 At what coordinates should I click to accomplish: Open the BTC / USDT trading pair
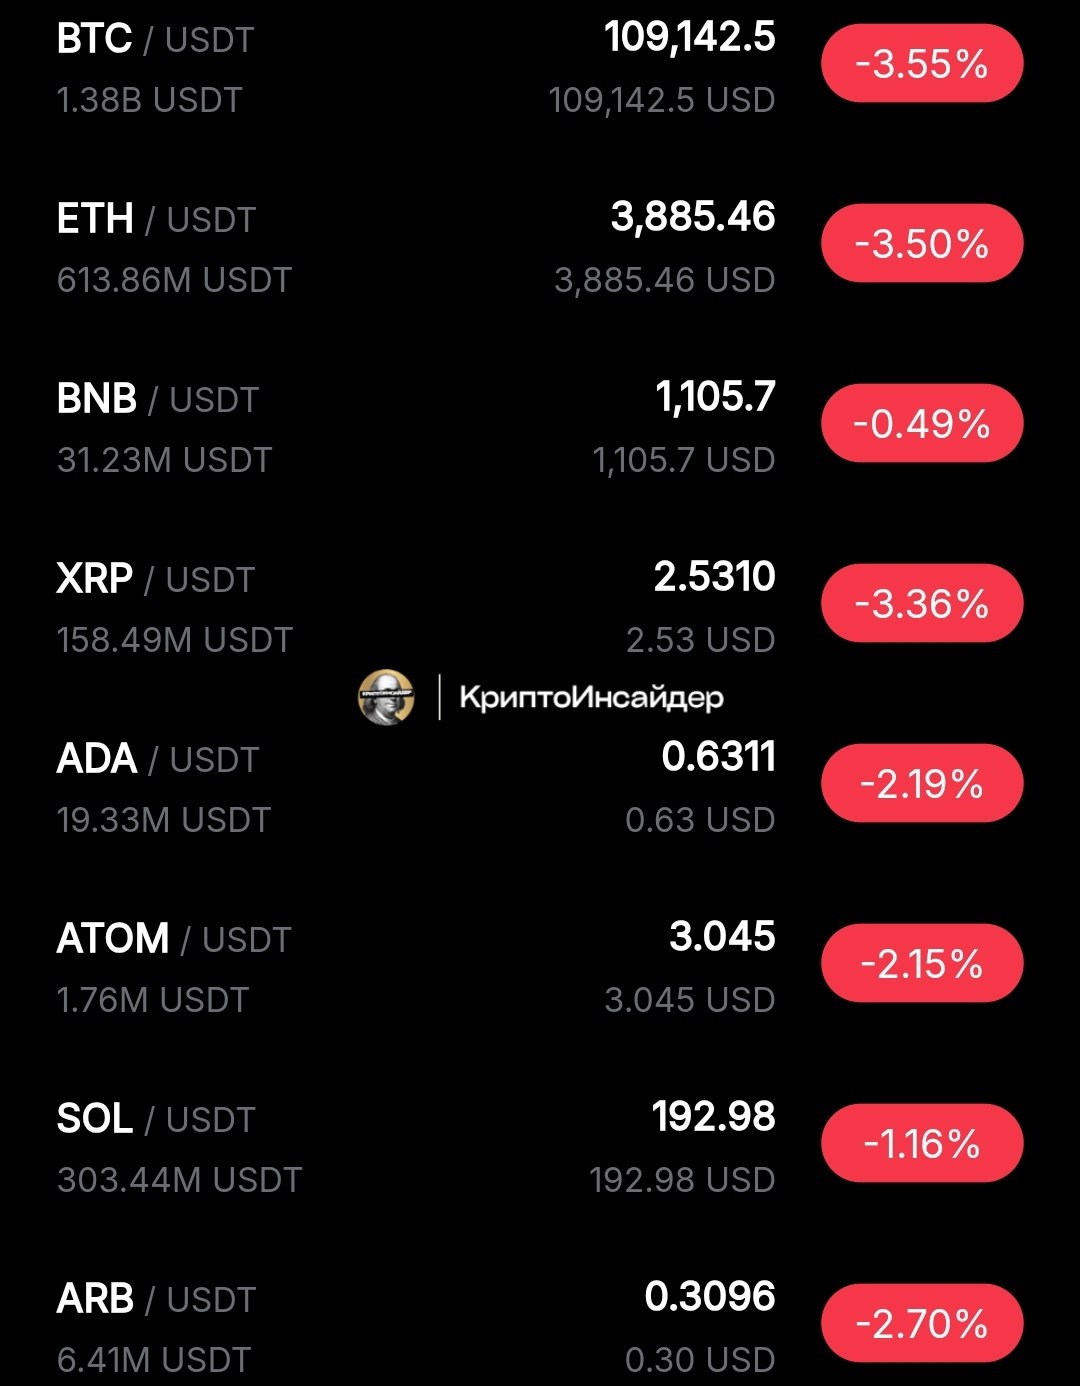(155, 40)
